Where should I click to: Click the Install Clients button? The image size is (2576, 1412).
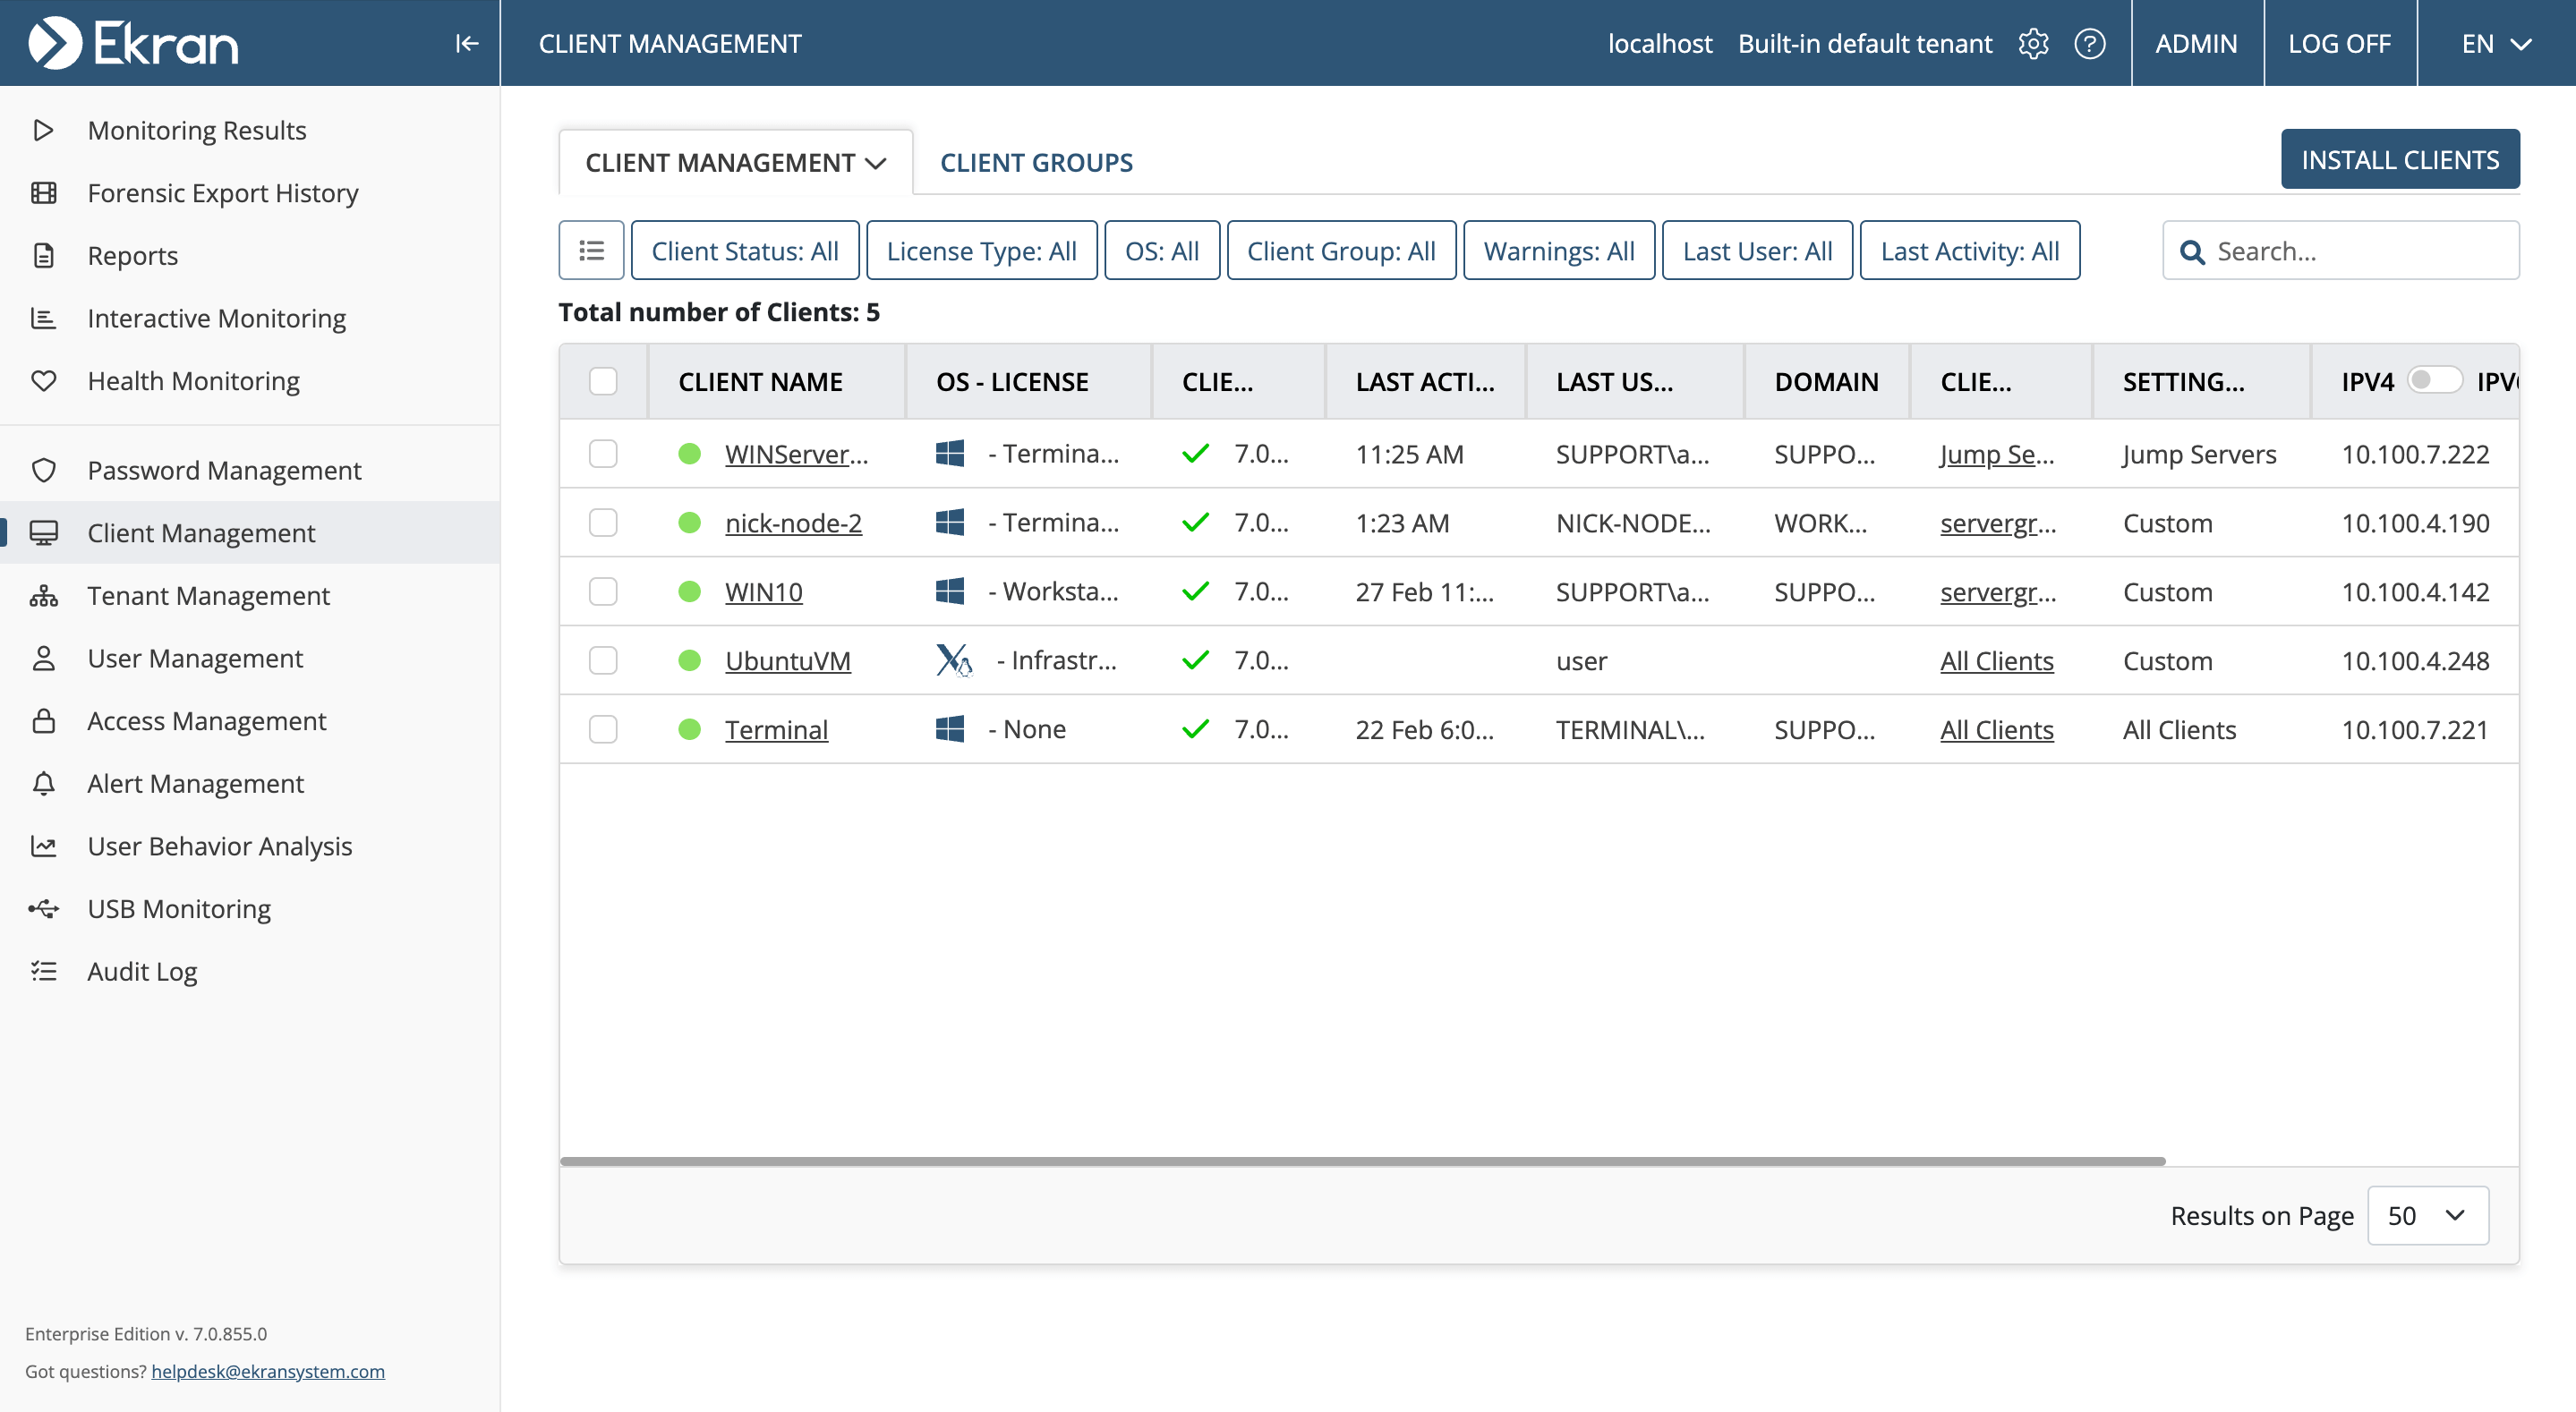[2400, 159]
